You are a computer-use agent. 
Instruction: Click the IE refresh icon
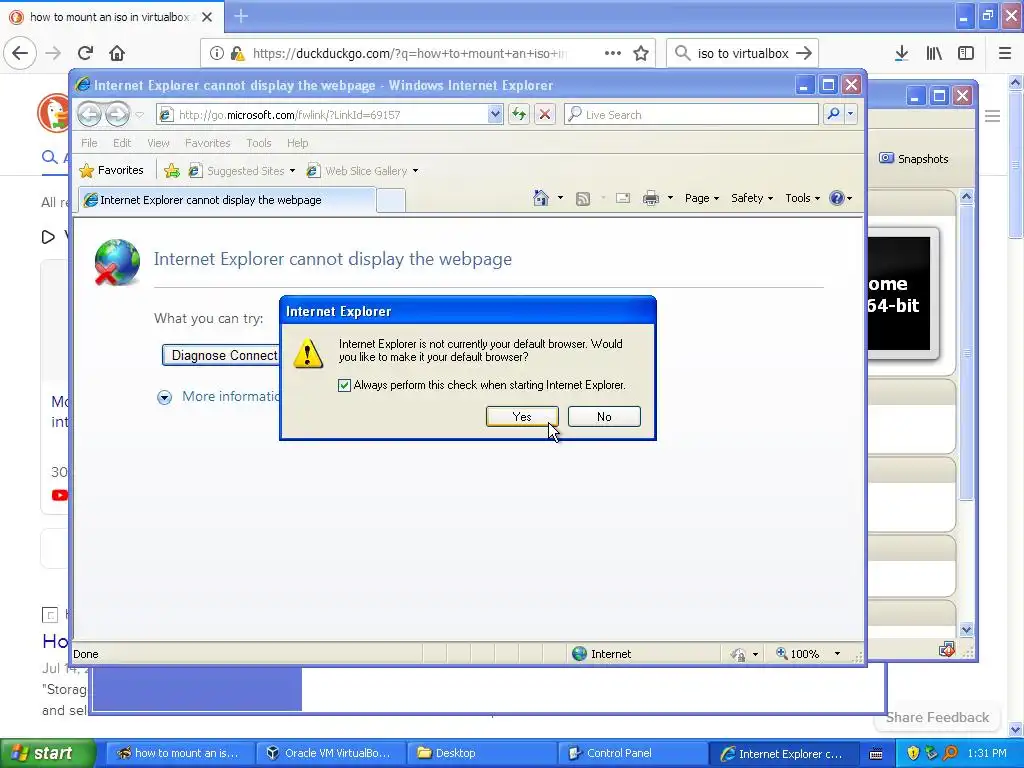coord(519,115)
